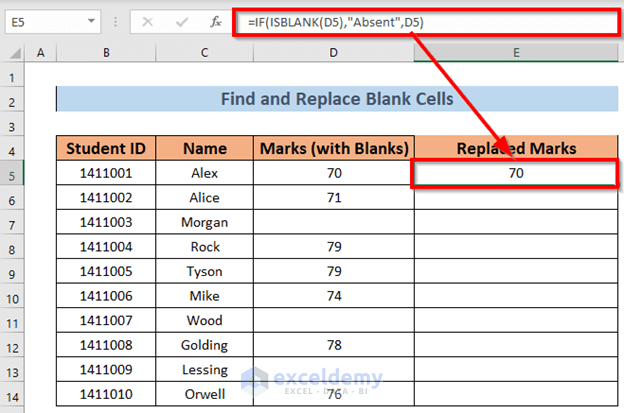Click the Cancel (X) formula bar icon

pos(148,22)
